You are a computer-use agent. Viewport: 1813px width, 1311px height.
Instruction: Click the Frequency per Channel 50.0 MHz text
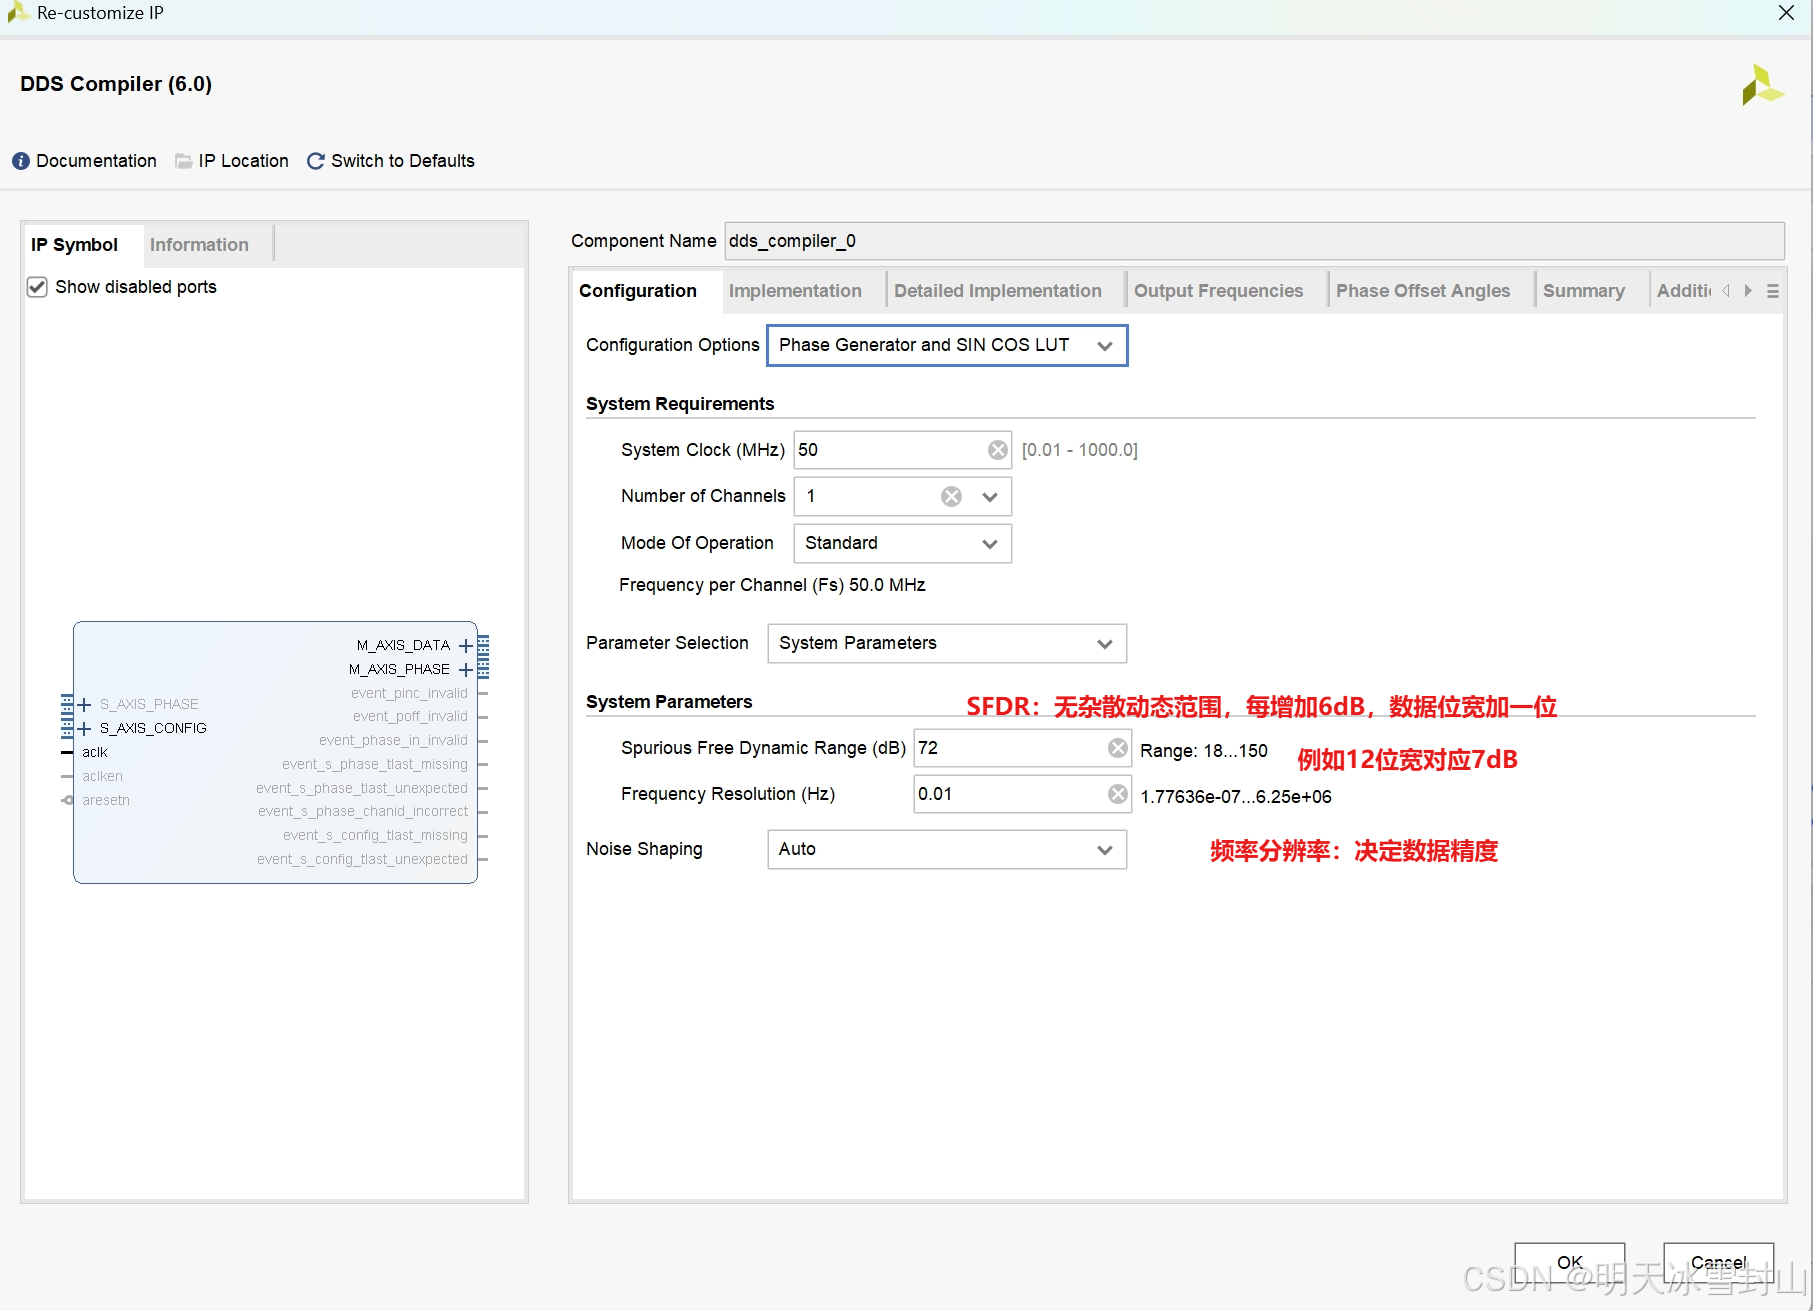[772, 585]
